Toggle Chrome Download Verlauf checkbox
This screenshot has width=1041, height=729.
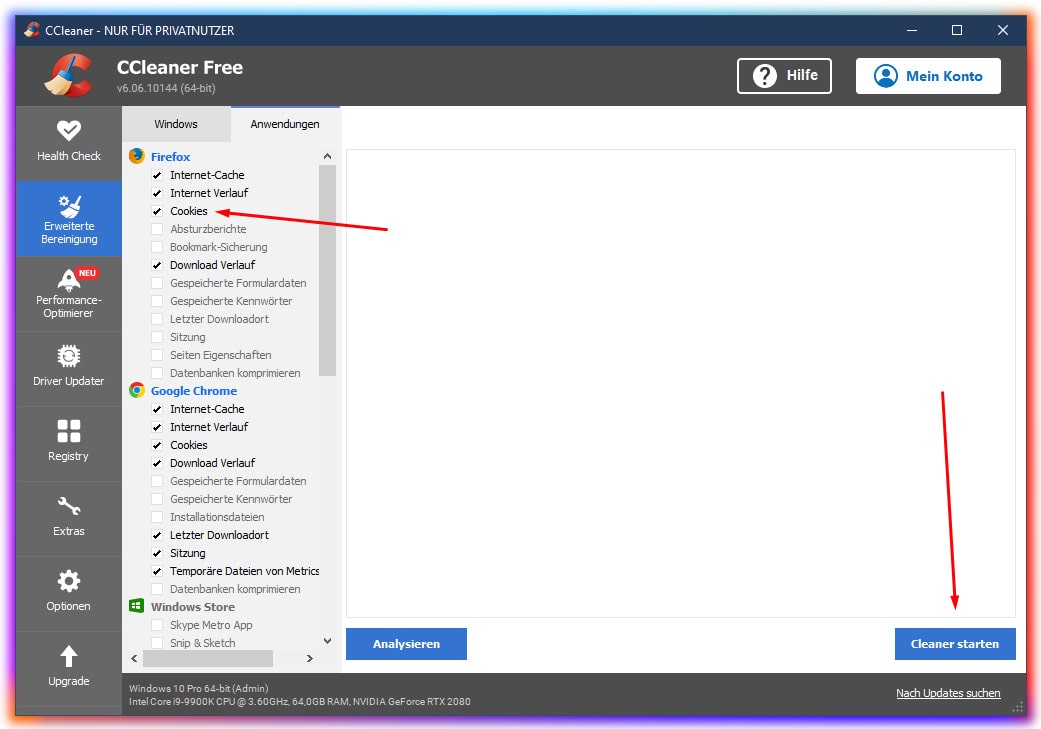[x=157, y=463]
